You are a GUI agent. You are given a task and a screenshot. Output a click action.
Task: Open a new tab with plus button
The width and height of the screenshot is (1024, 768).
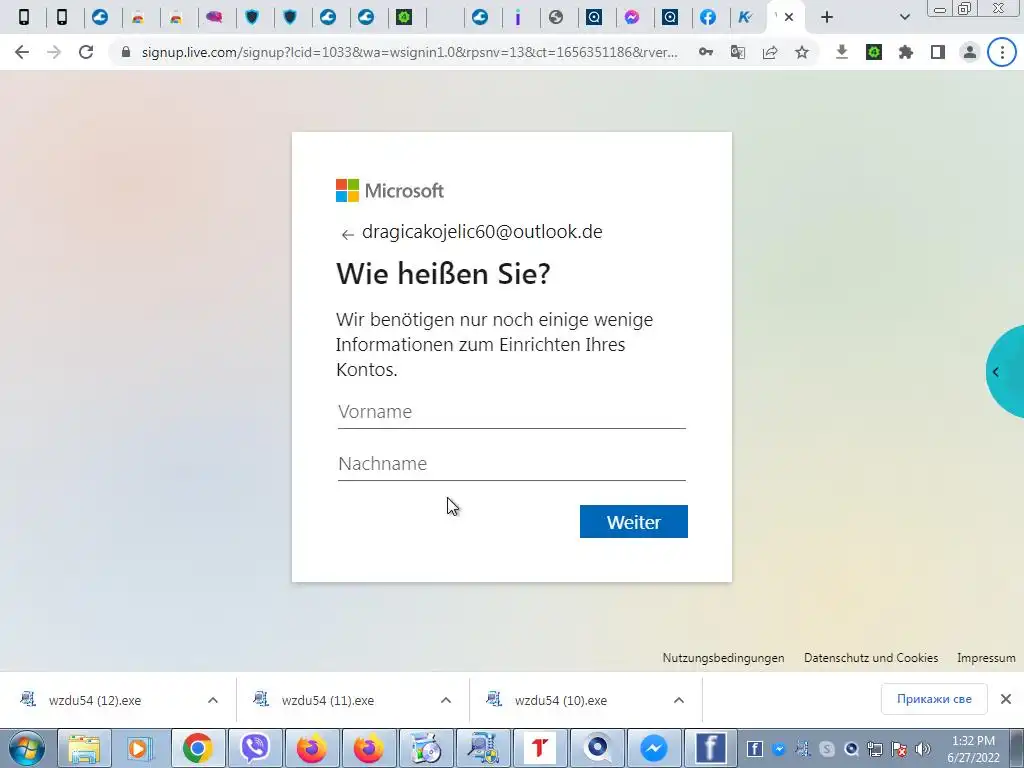point(827,18)
